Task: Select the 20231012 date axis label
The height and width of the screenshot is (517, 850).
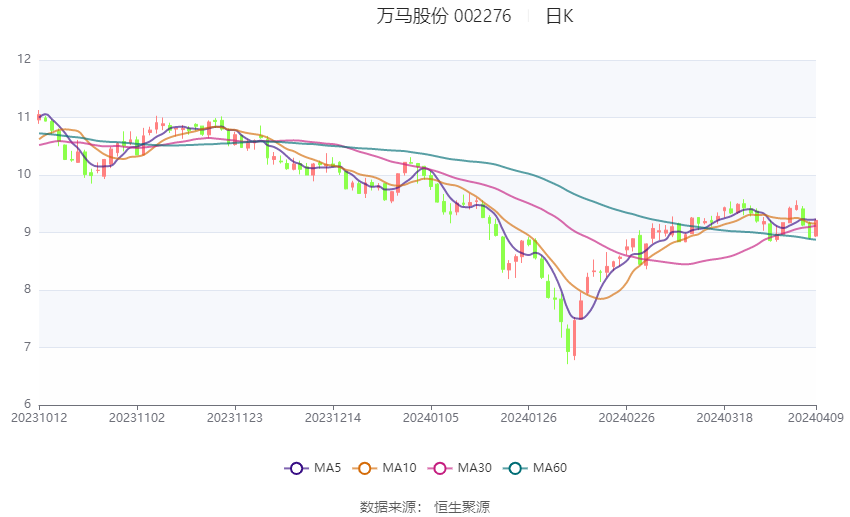Action: pyautogui.click(x=39, y=418)
